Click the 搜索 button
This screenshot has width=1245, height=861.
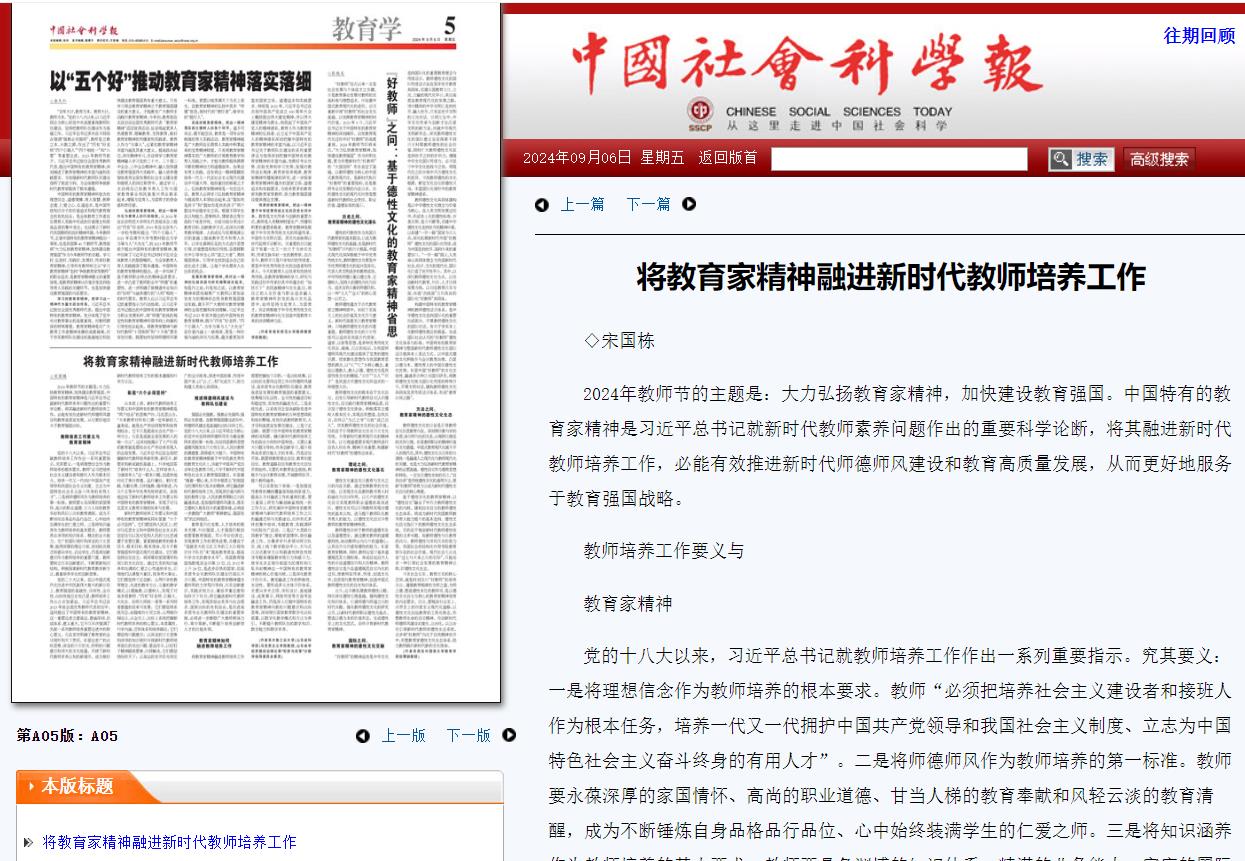tap(1080, 159)
